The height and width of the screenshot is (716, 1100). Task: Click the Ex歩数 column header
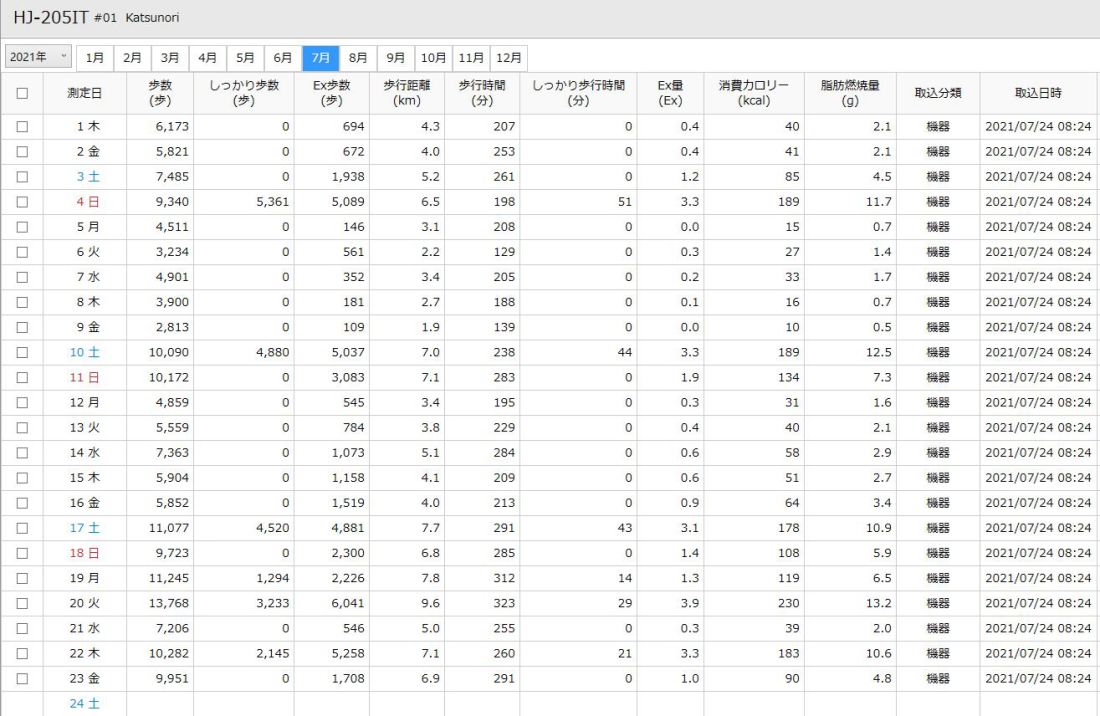332,93
